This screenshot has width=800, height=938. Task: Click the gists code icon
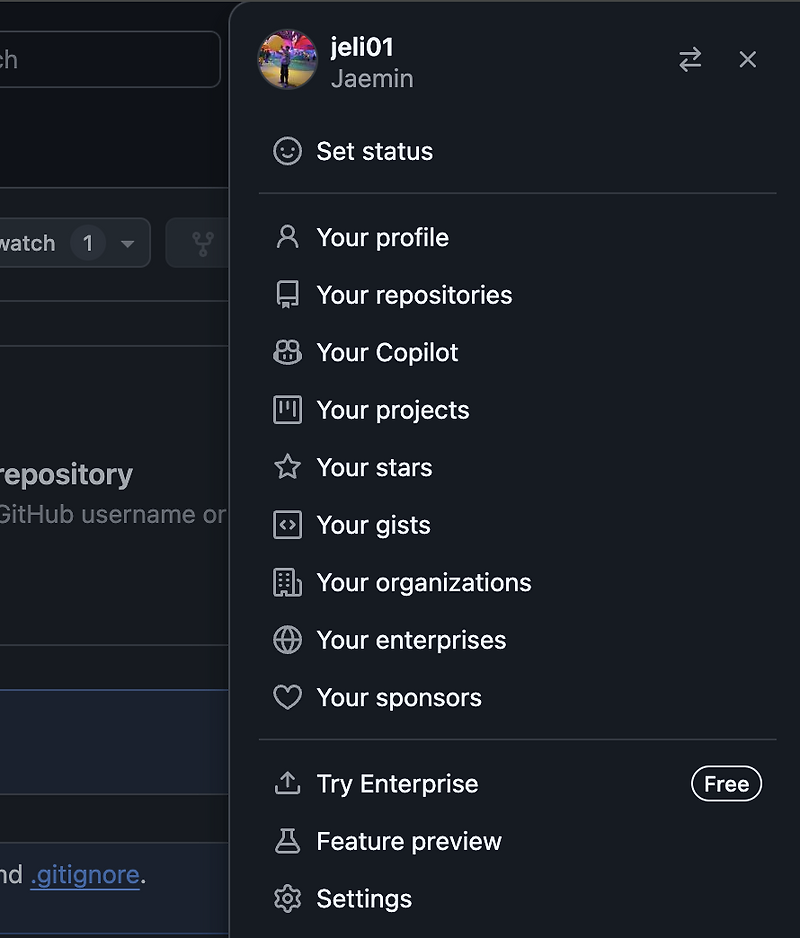coord(288,525)
